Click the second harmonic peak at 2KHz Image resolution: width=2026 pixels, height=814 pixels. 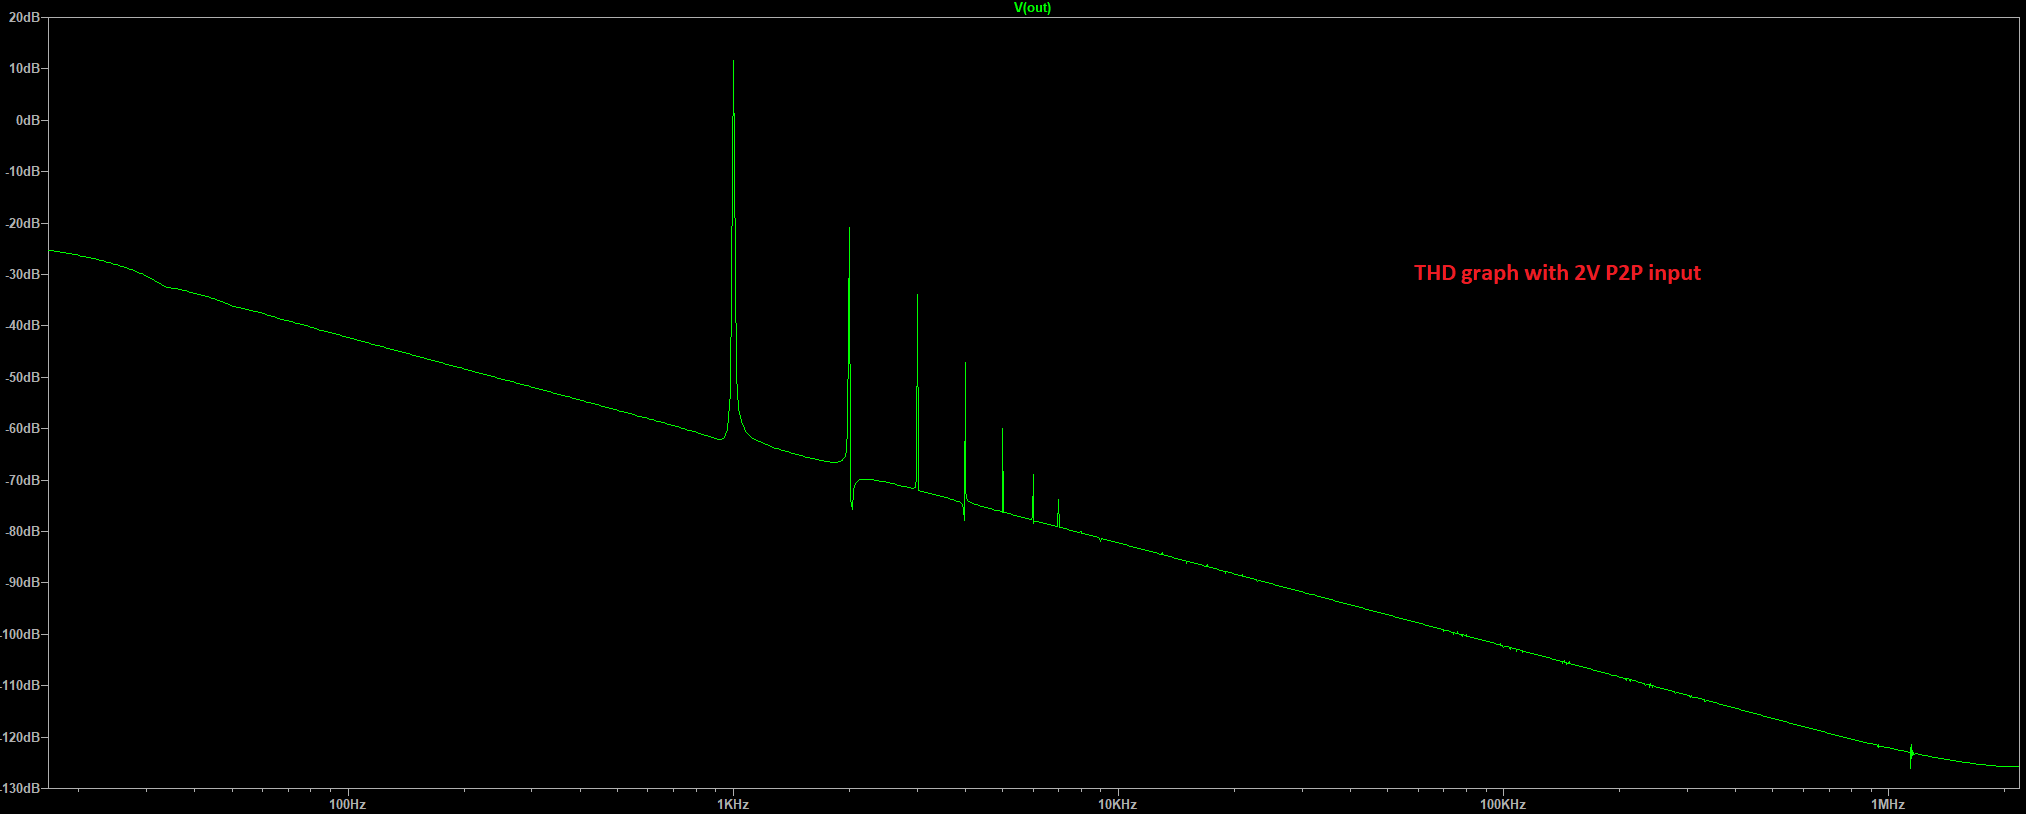pyautogui.click(x=849, y=229)
